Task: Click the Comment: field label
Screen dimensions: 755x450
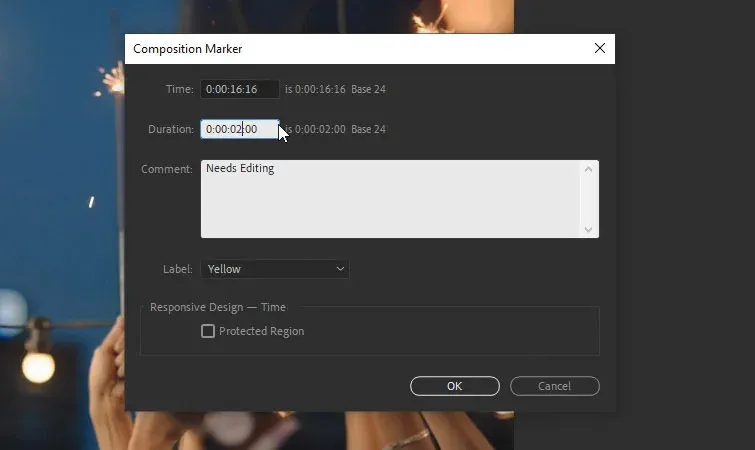Action: pyautogui.click(x=167, y=169)
